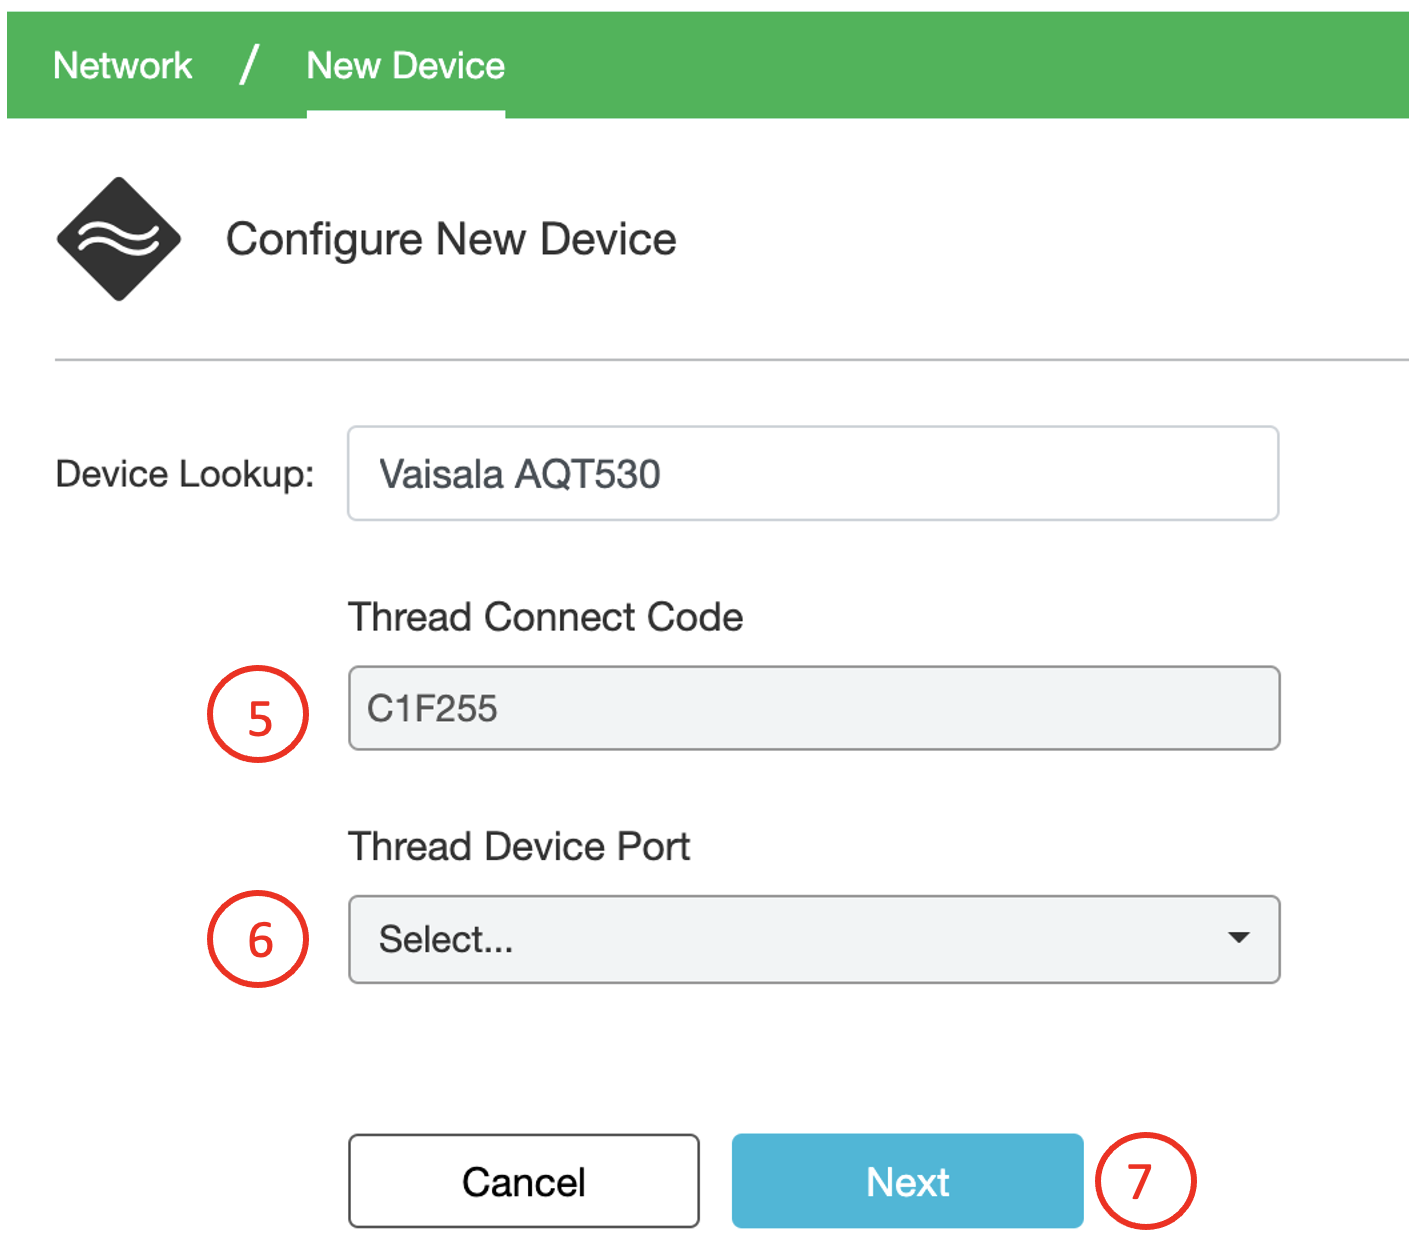
Task: Click the Thread Device Port label
Action: coord(519,846)
